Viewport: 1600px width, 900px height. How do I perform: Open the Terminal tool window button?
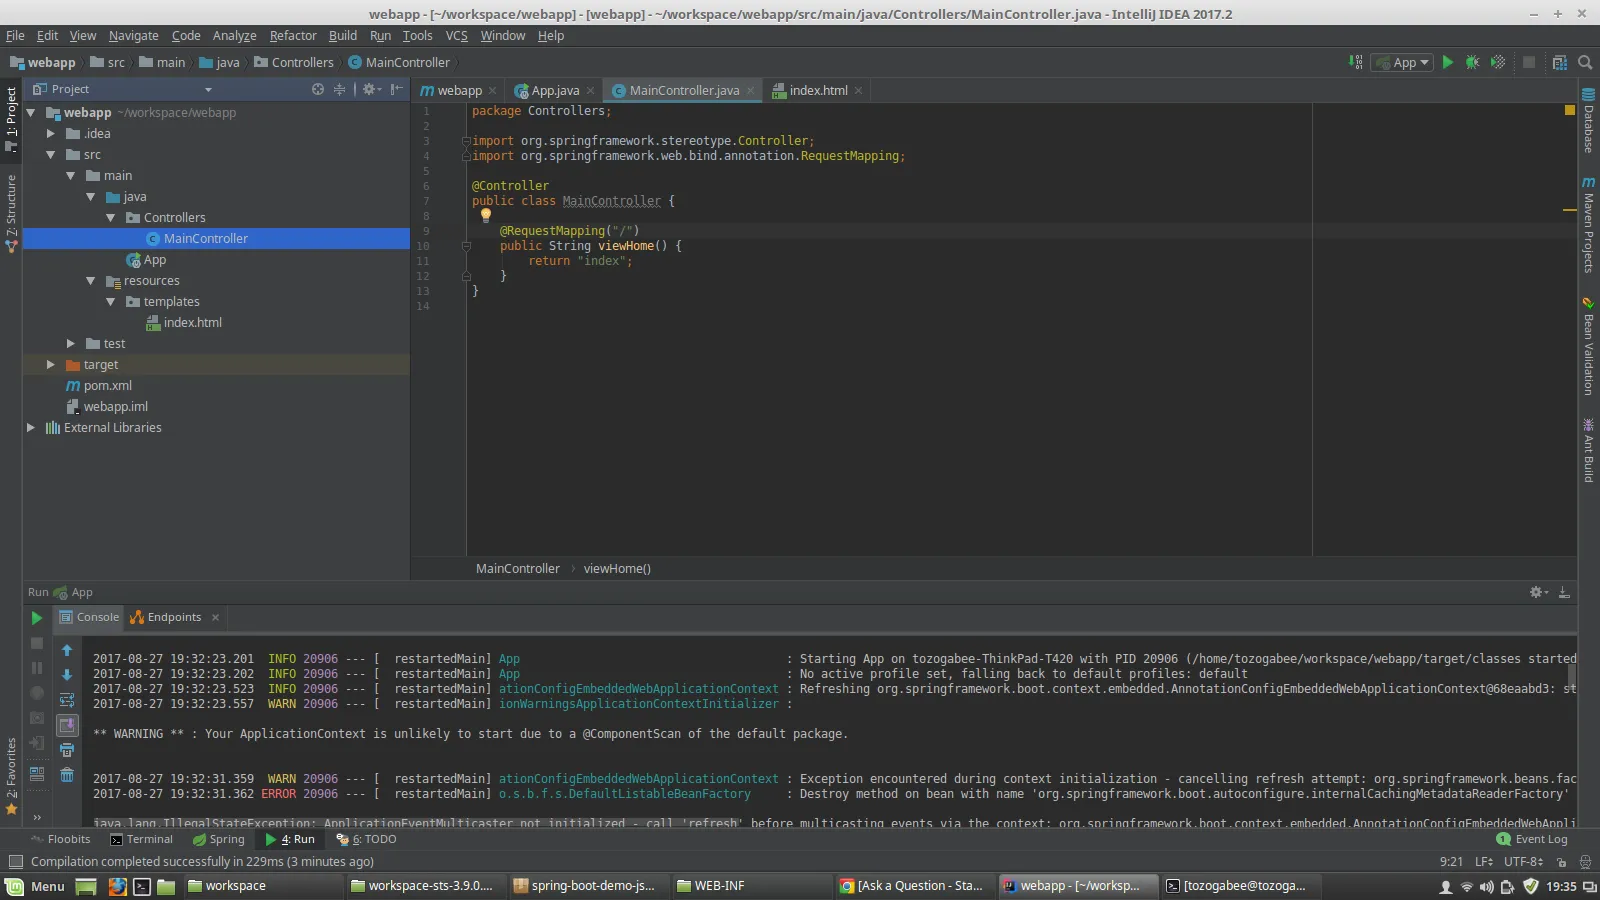pyautogui.click(x=141, y=839)
